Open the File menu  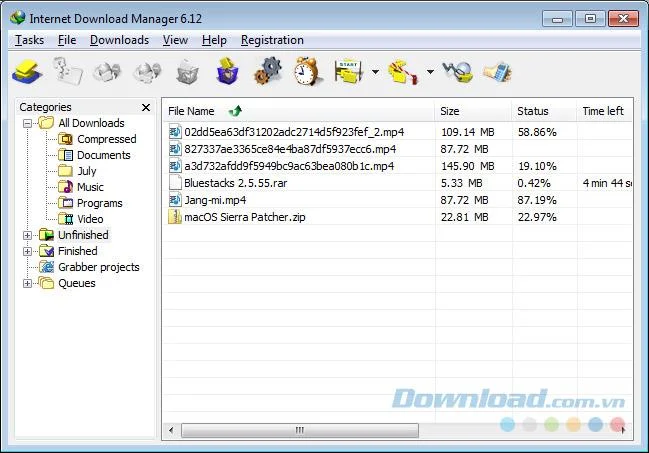point(67,40)
